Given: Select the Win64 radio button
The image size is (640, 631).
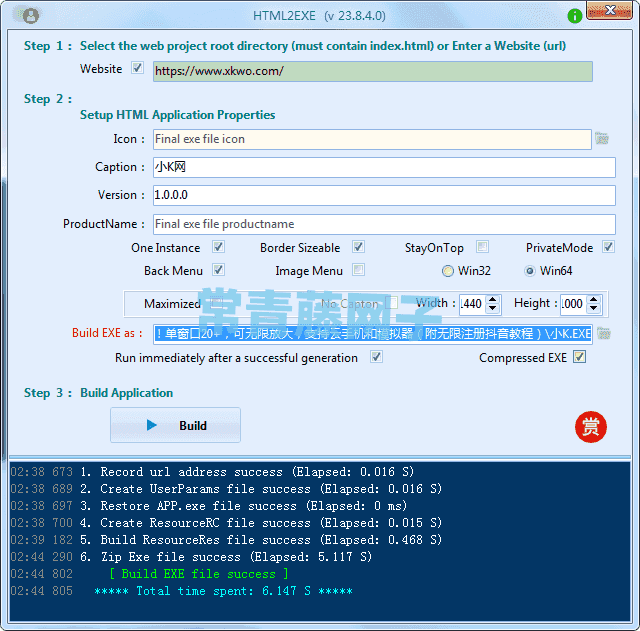Looking at the screenshot, I should pos(530,271).
